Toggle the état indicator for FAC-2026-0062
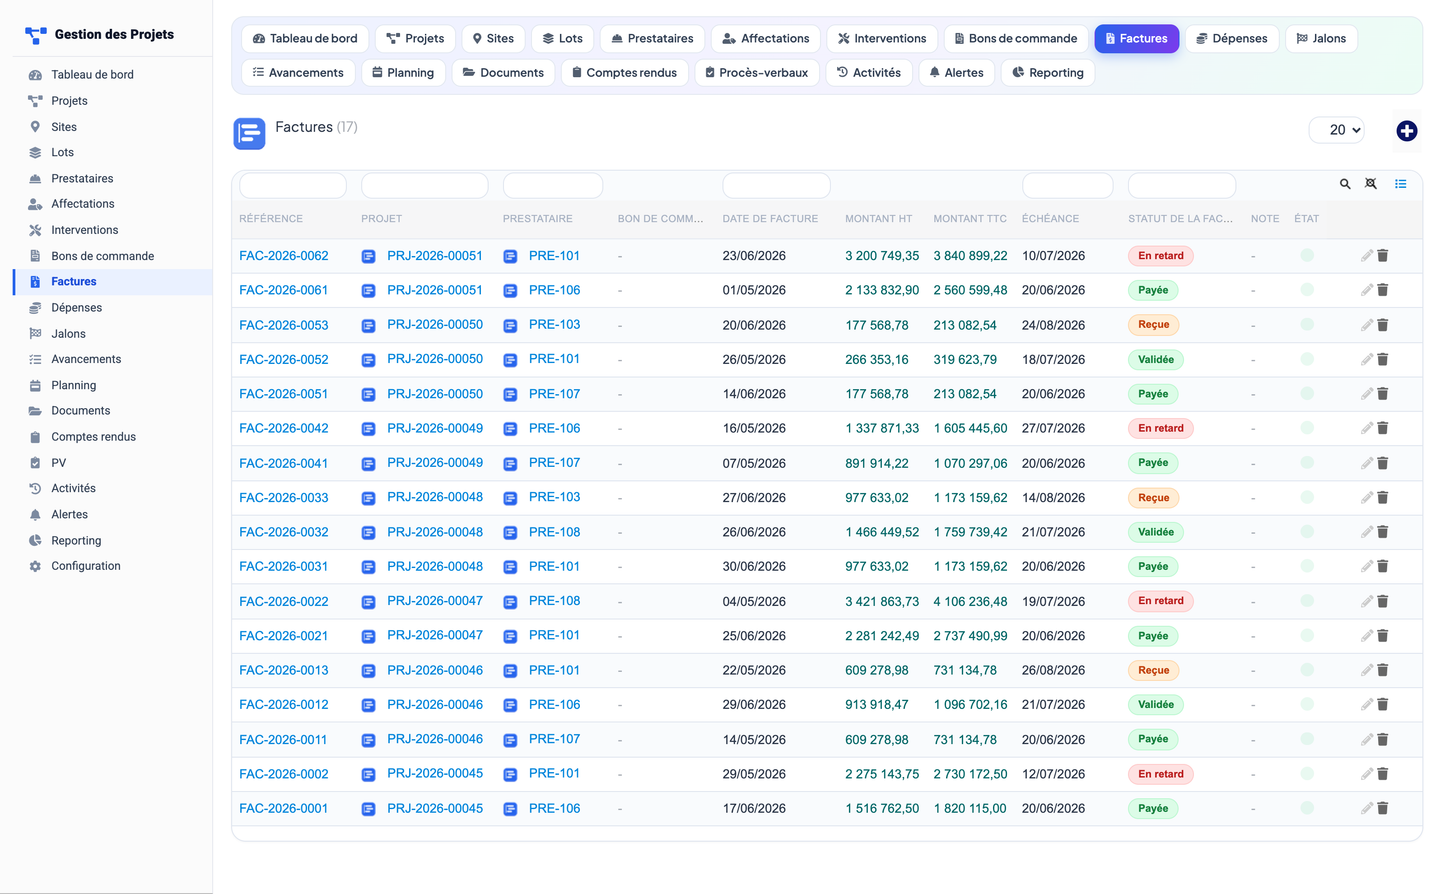 [1307, 256]
